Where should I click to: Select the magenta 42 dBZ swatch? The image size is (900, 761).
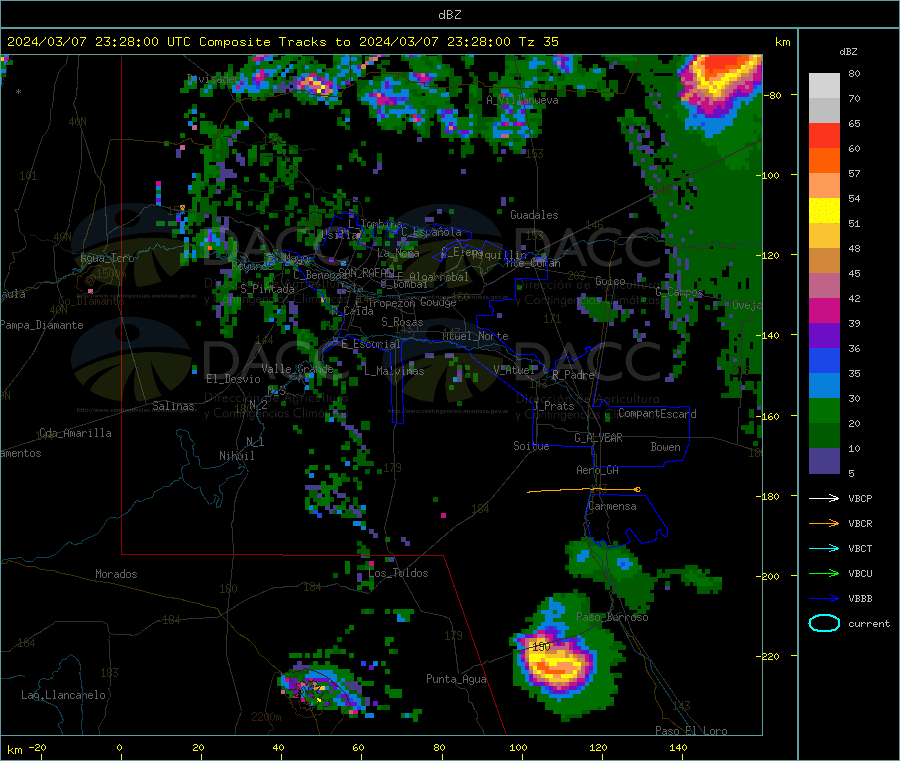point(824,310)
